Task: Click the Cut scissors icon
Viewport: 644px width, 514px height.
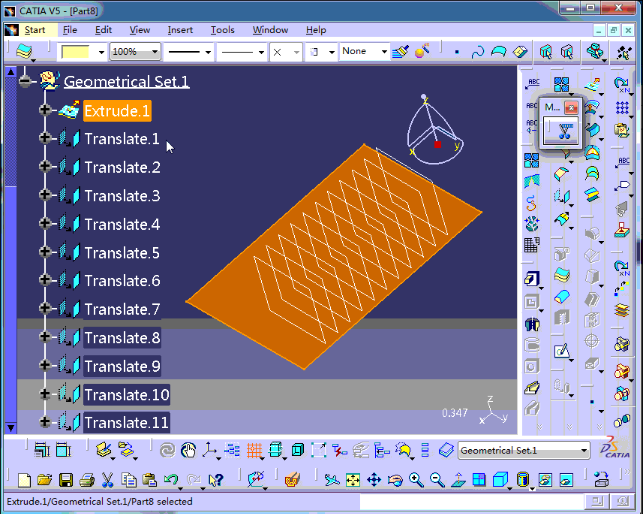Action: point(108,481)
